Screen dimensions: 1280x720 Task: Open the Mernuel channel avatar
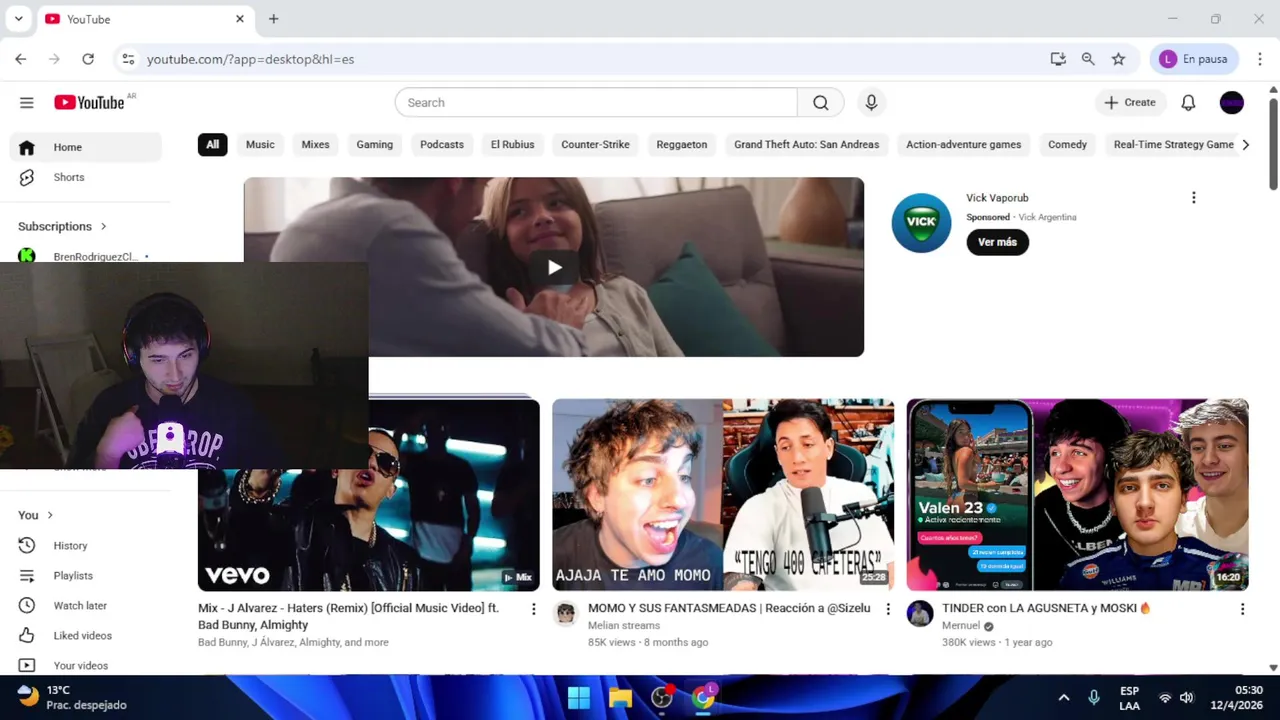[x=920, y=613]
